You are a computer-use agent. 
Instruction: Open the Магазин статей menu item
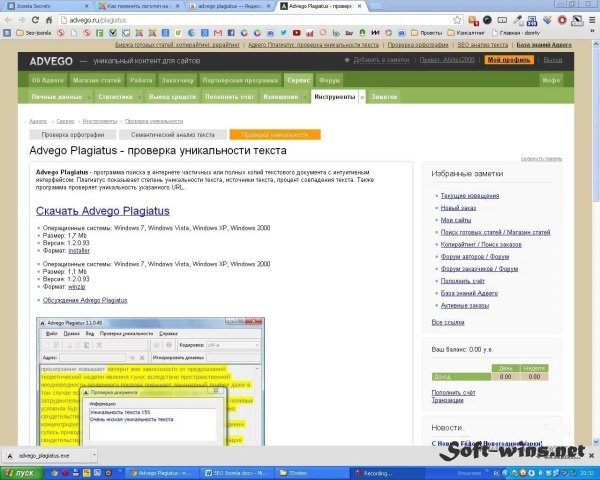[97, 80]
